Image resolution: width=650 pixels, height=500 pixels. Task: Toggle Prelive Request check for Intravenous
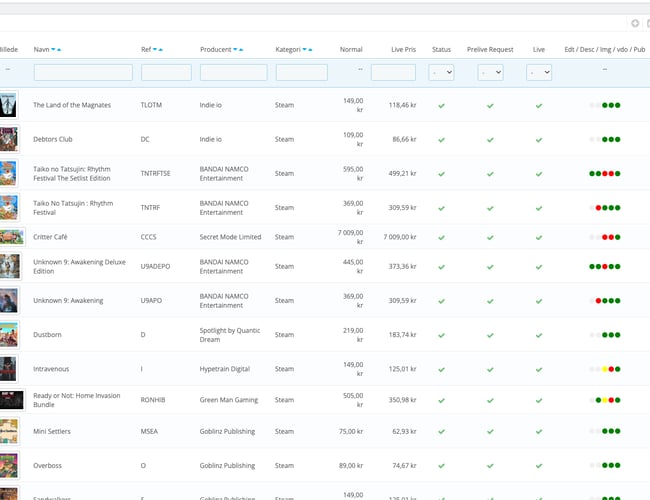pos(490,369)
